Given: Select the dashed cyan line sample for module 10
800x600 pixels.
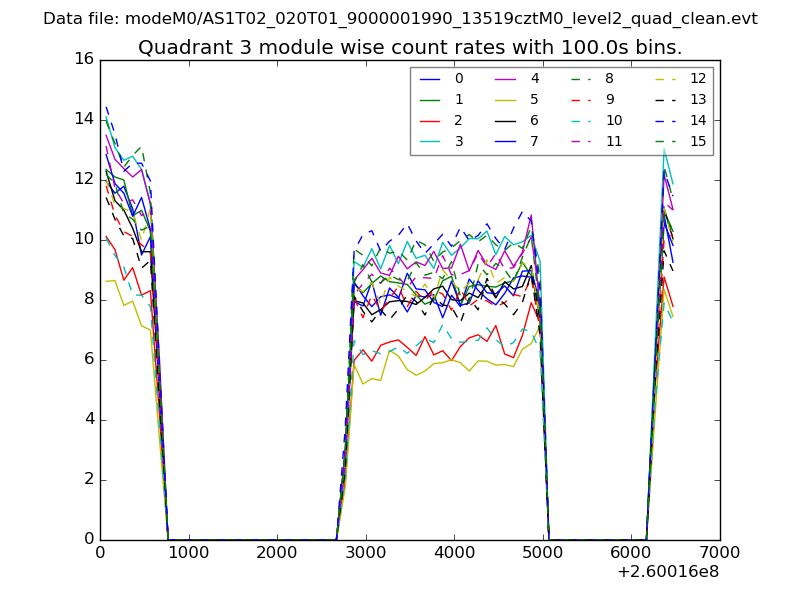Looking at the screenshot, I should point(582,121).
